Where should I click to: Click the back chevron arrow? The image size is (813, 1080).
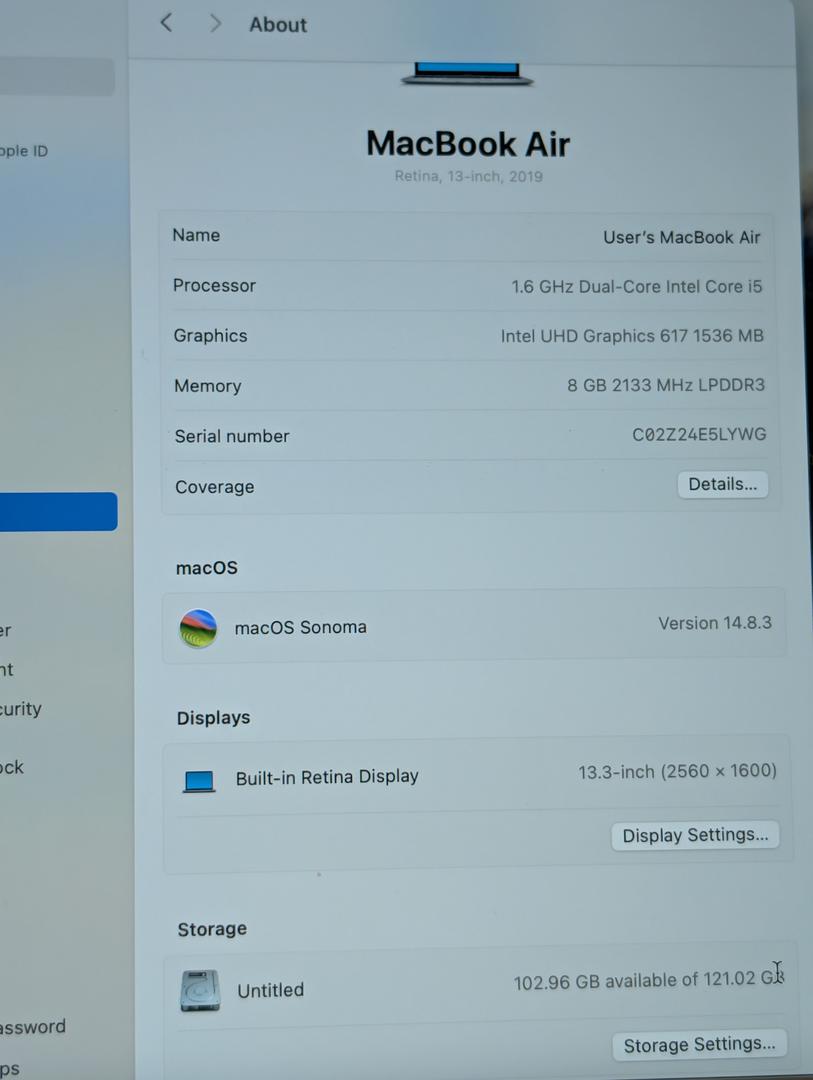pyautogui.click(x=166, y=23)
